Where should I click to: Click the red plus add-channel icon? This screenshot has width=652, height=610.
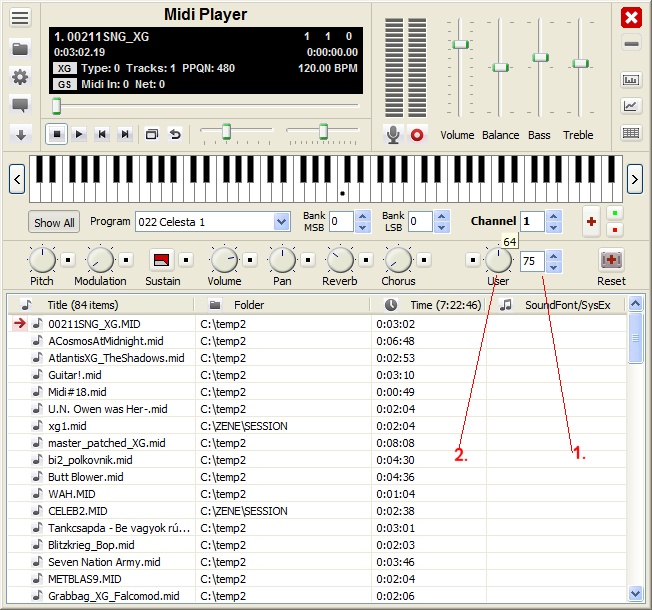pyautogui.click(x=591, y=222)
